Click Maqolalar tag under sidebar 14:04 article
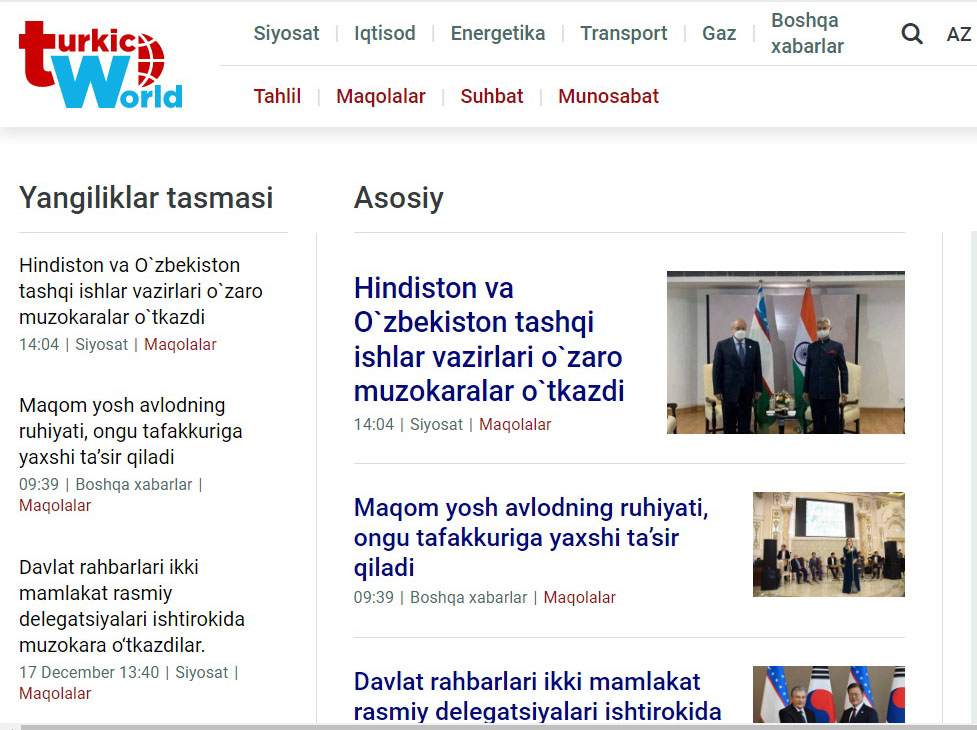977x730 pixels. tap(180, 344)
